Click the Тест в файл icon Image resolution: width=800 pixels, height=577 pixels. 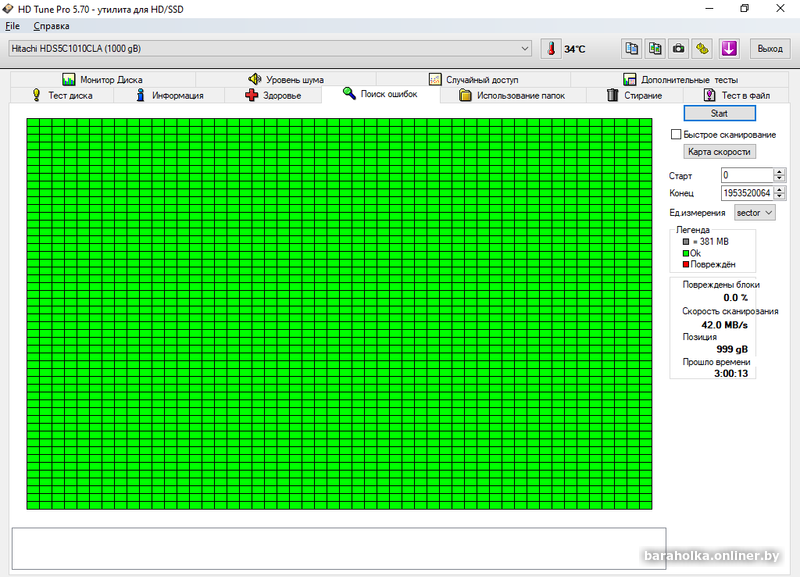[x=709, y=95]
